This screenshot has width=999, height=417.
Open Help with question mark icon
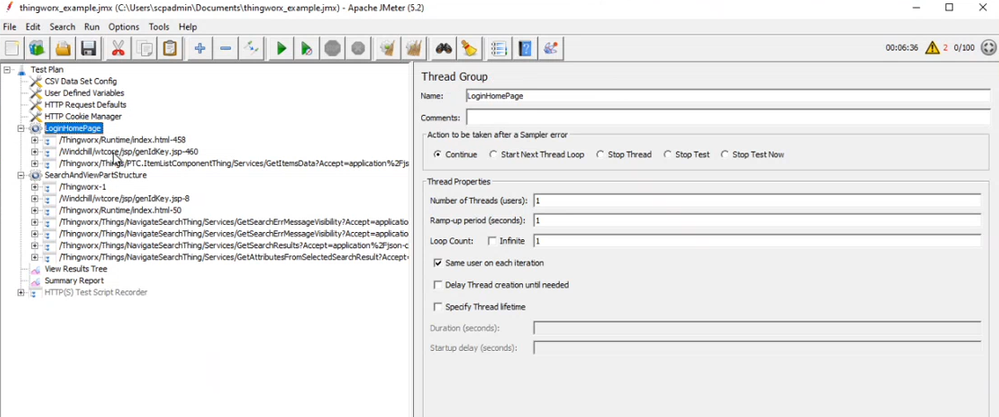[525, 48]
